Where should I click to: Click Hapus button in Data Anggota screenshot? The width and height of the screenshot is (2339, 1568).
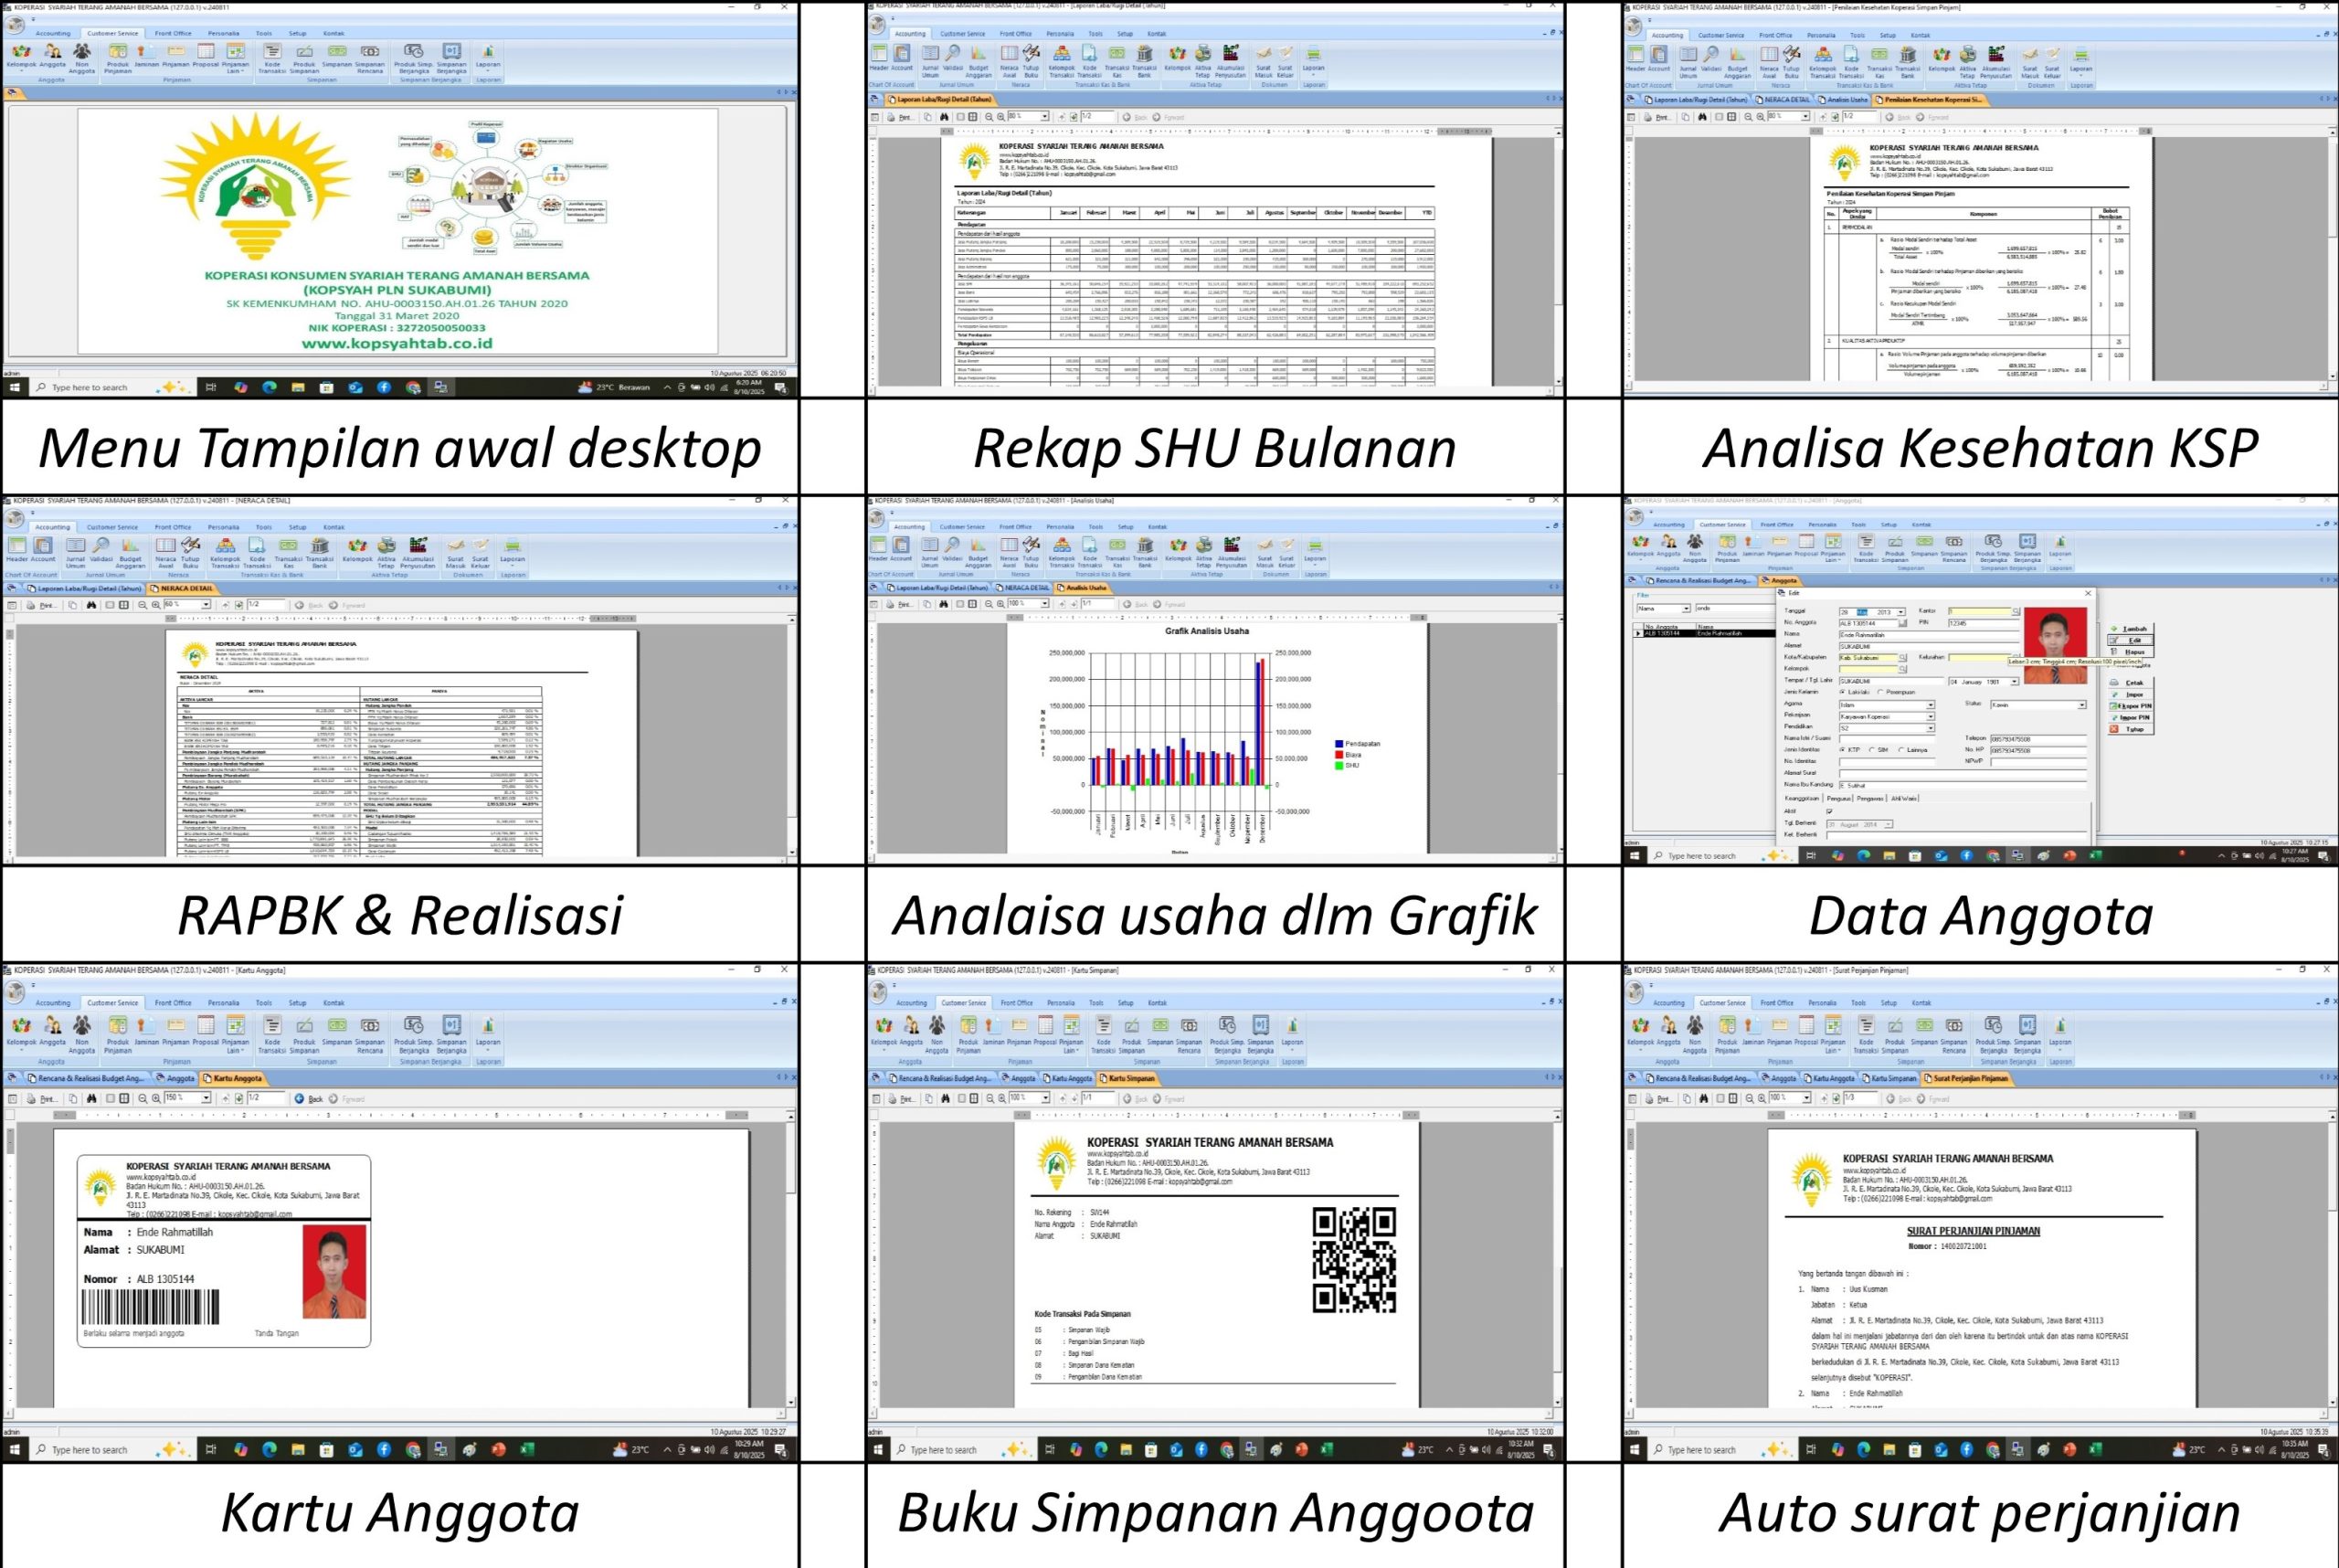click(x=2131, y=652)
